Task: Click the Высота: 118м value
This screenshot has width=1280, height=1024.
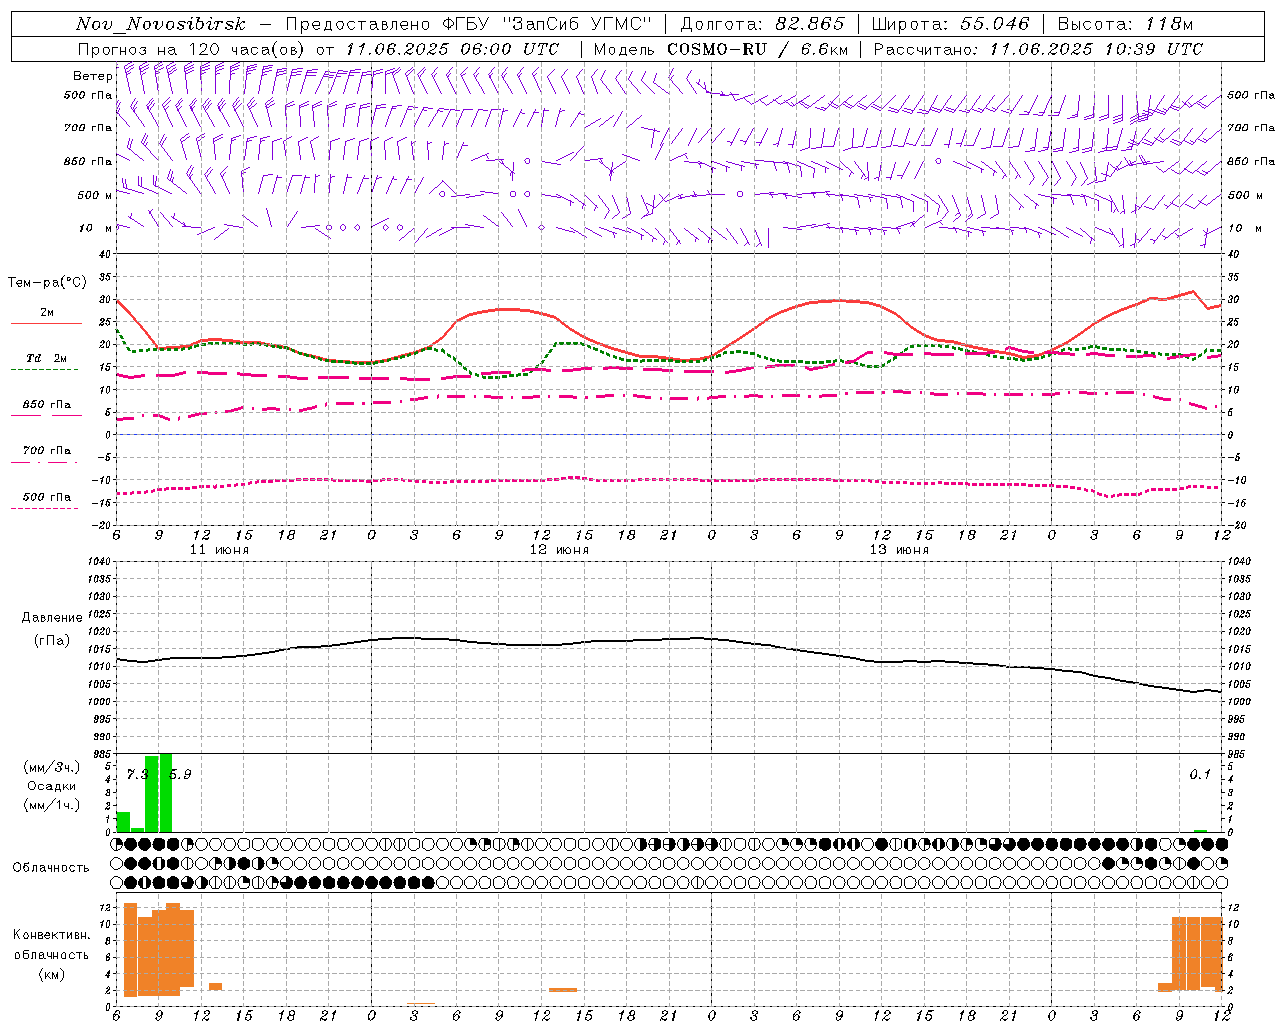Action: (x=1125, y=24)
